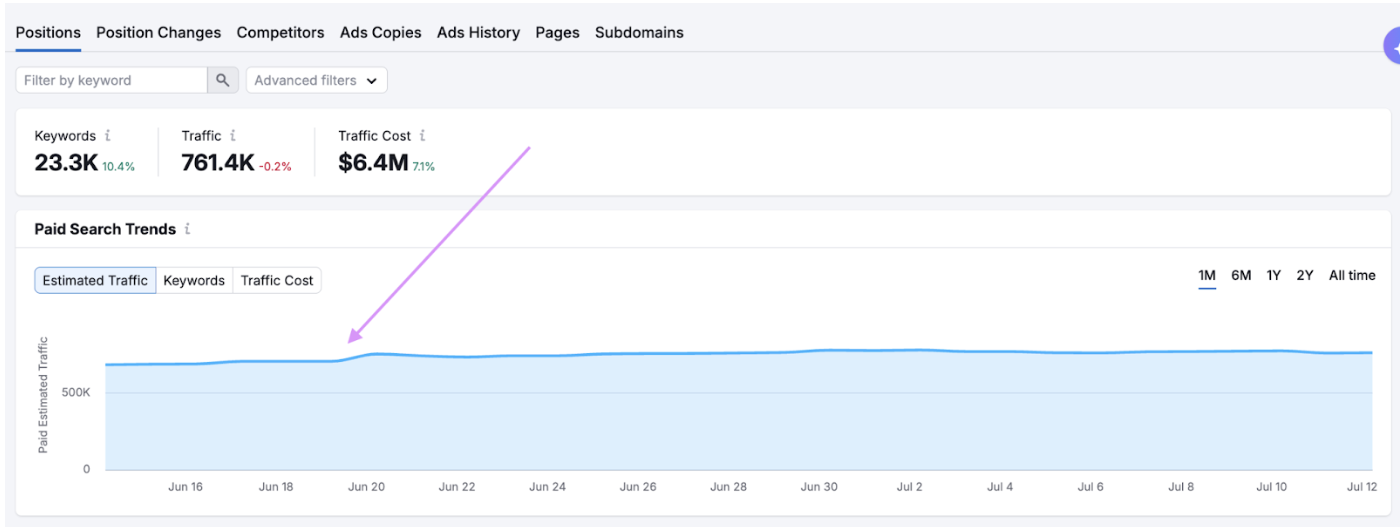Set time range to 6M
The image size is (1400, 532).
1241,276
